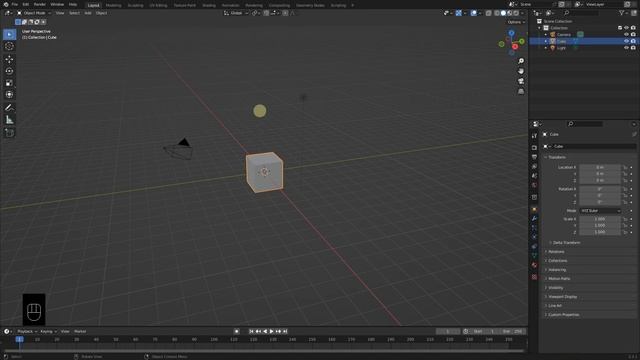Open the View Layer properties tab icon
The width and height of the screenshot is (640, 360).
[534, 166]
